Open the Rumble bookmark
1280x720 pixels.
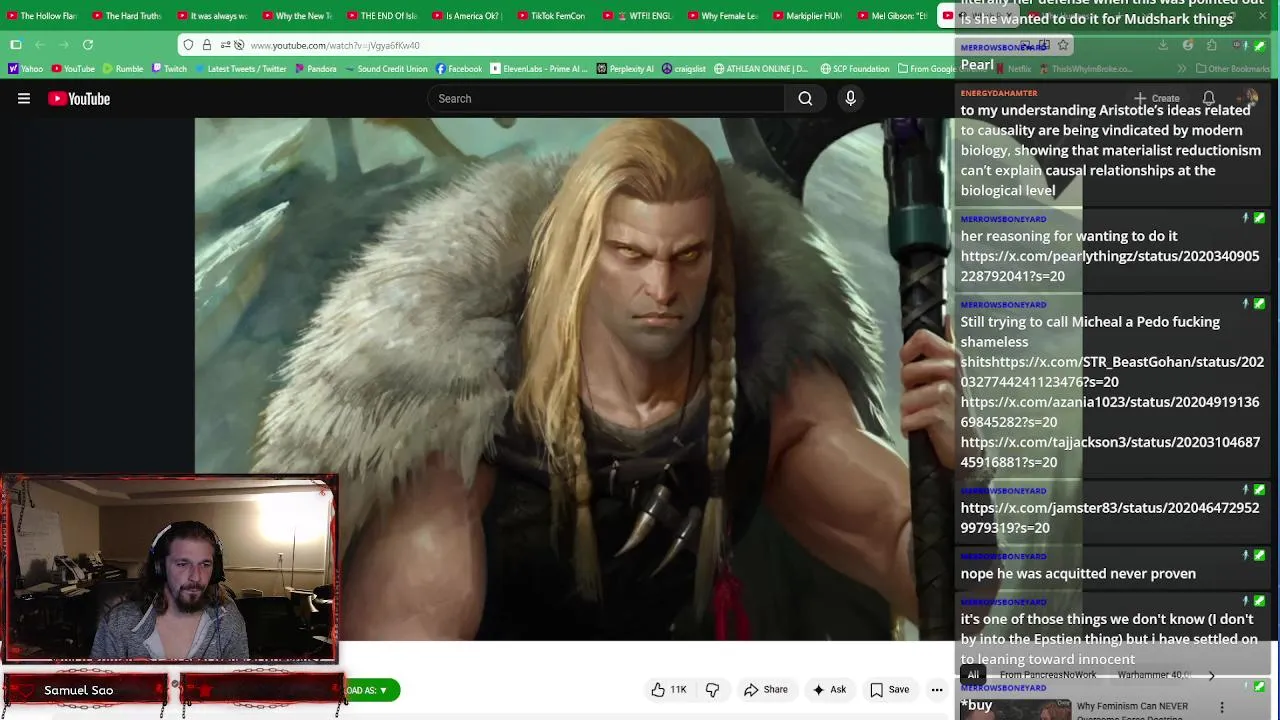pos(123,69)
